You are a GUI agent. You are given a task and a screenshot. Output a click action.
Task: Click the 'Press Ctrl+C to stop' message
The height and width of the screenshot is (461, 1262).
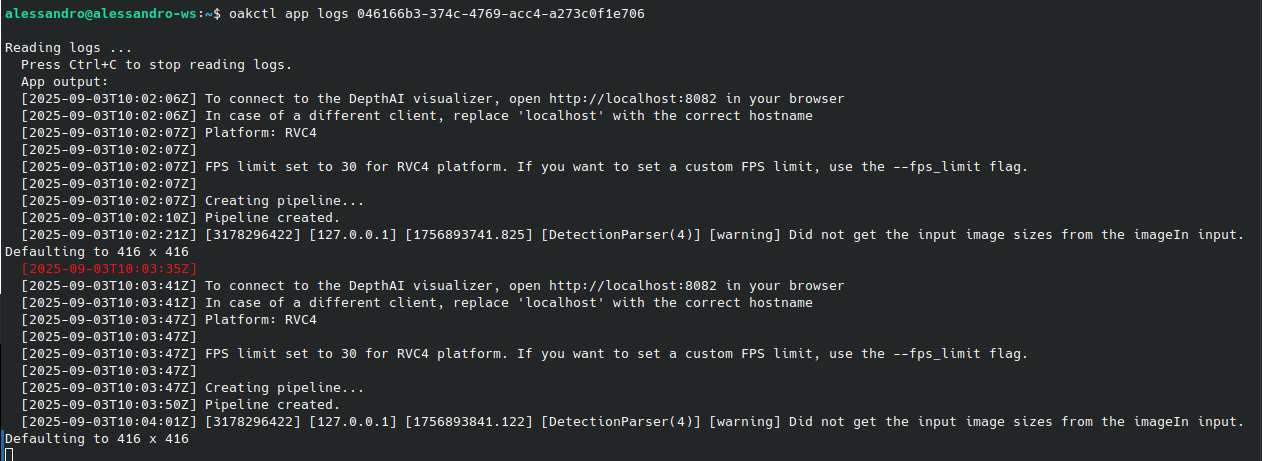[x=156, y=65]
